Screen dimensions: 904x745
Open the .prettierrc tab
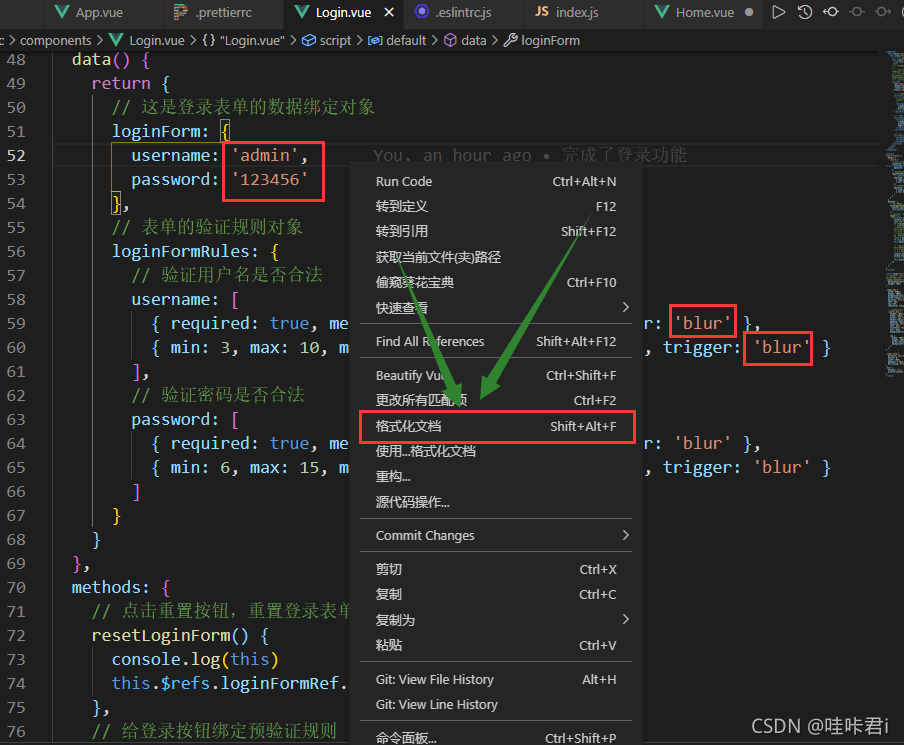(224, 13)
